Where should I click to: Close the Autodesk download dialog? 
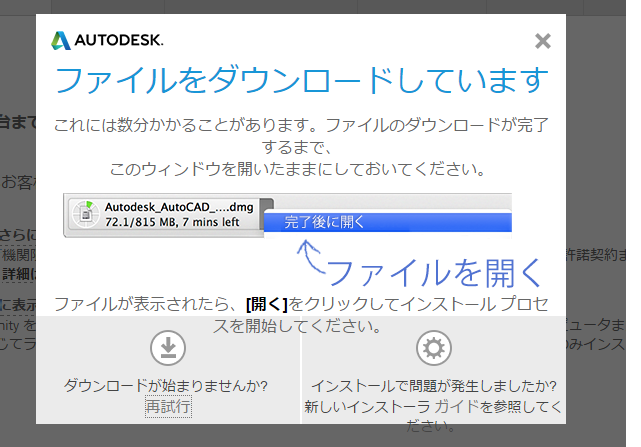(x=543, y=41)
